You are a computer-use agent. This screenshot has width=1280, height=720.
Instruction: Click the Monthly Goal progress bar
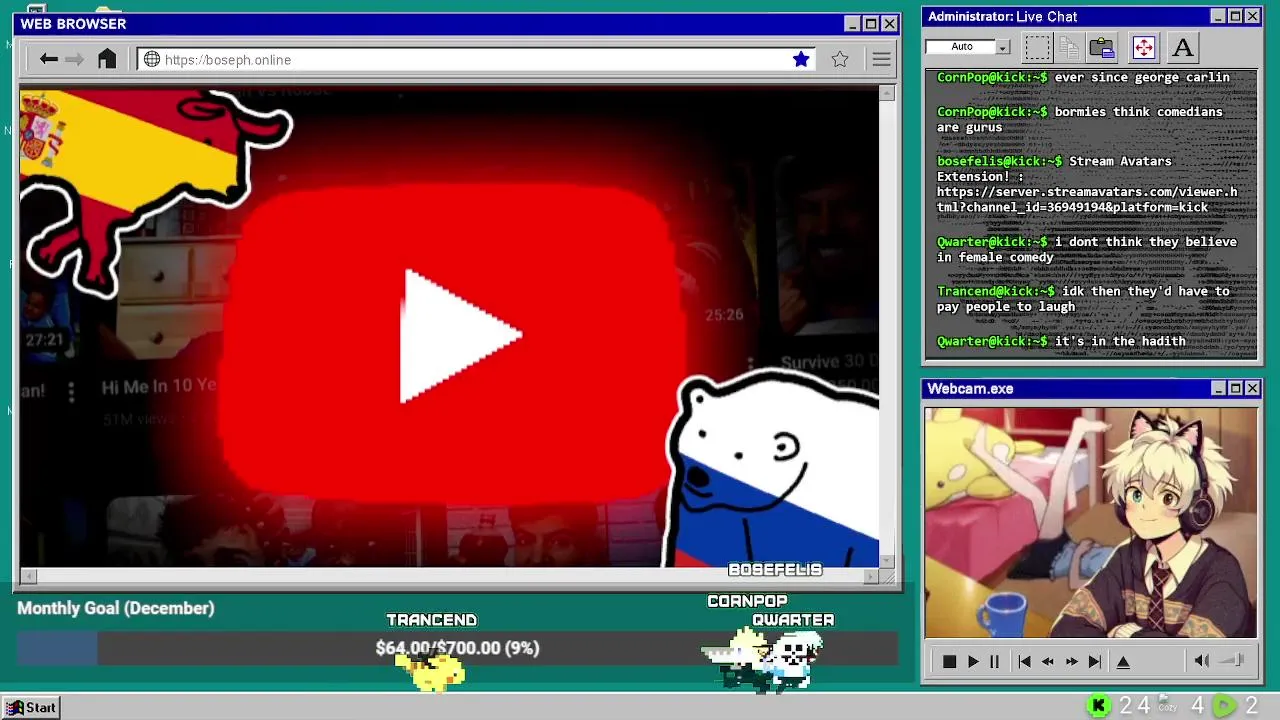coord(457,648)
